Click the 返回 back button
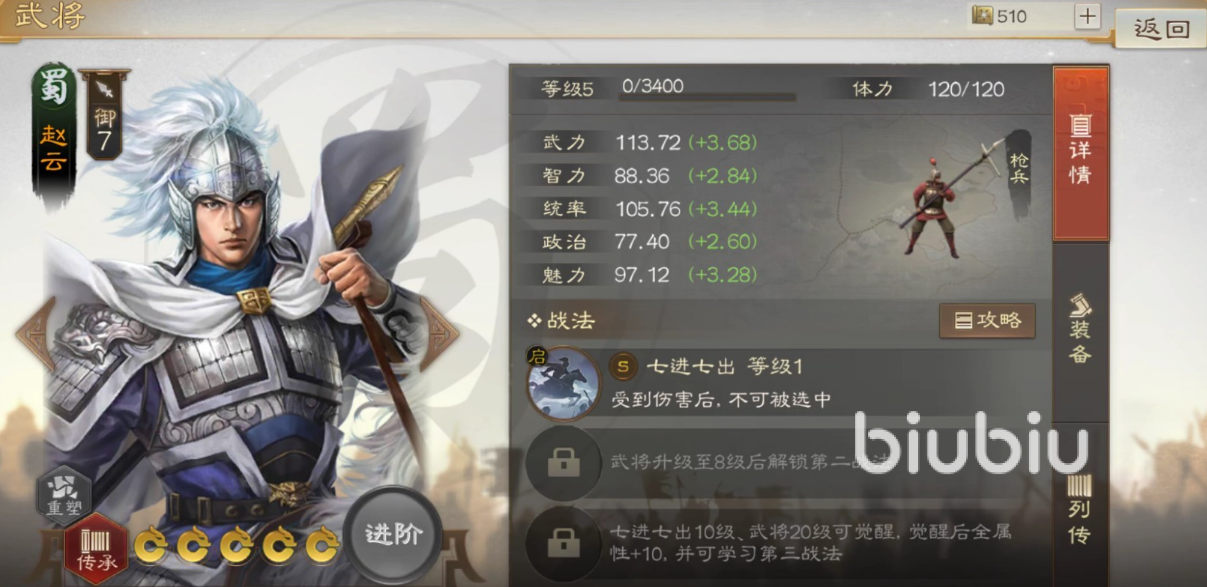 pyautogui.click(x=1161, y=29)
